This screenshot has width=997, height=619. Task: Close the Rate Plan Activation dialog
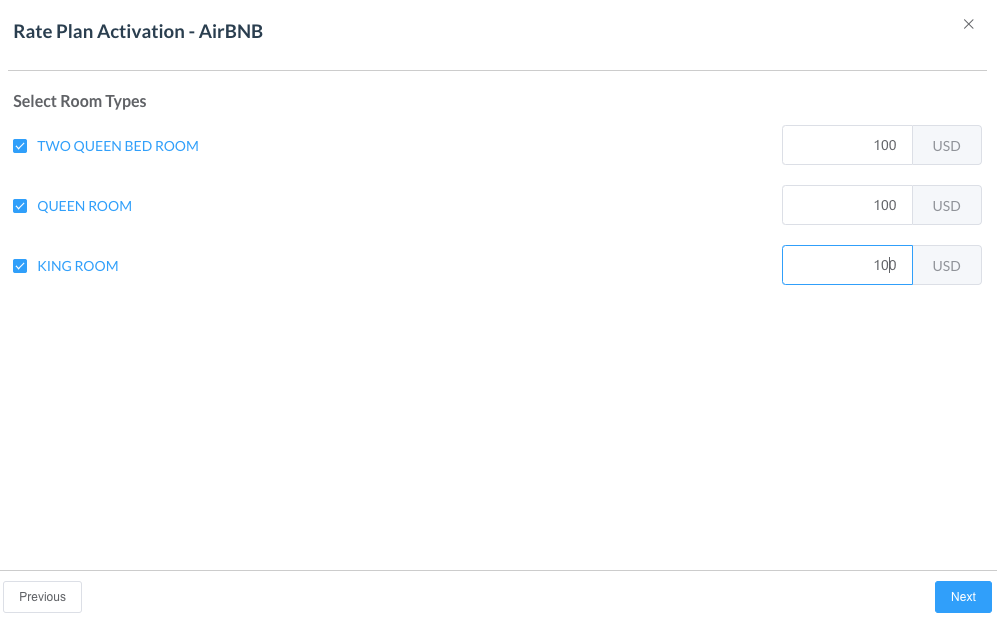[x=968, y=24]
